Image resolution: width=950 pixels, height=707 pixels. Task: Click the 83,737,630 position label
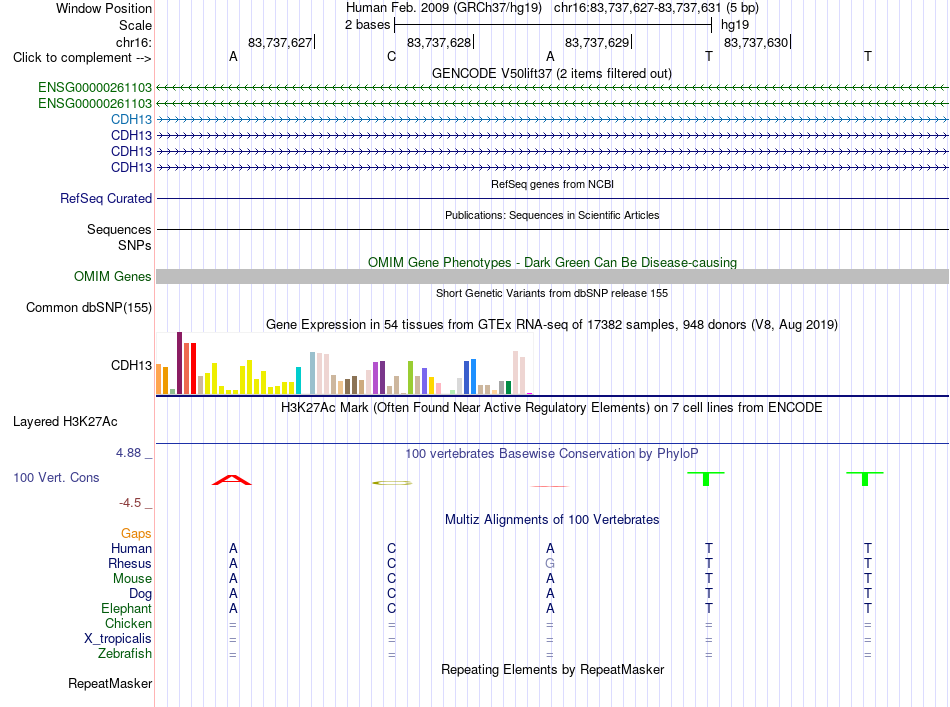(756, 42)
